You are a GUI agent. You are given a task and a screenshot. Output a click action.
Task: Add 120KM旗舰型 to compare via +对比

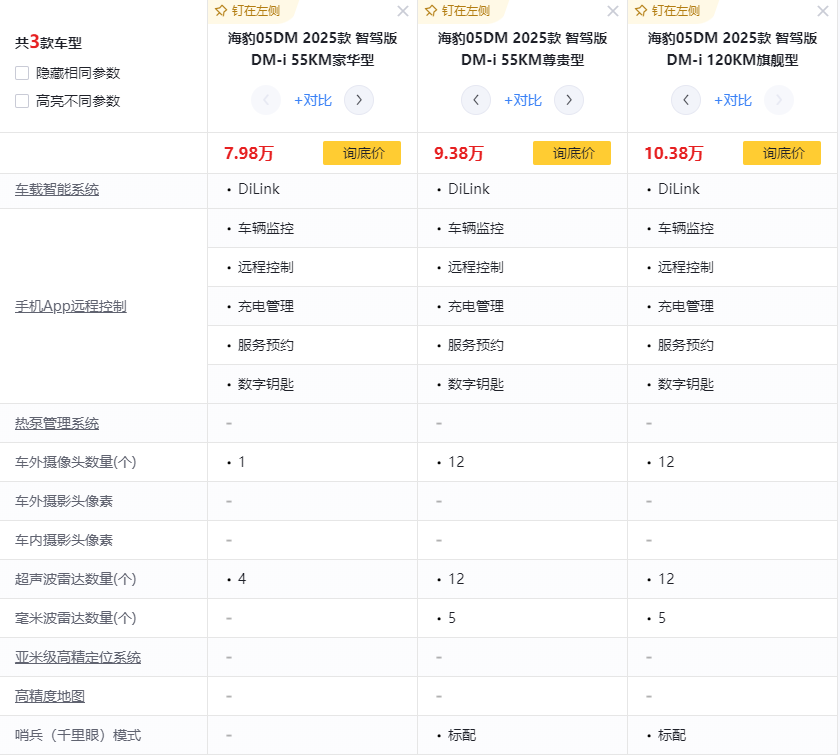click(x=733, y=100)
